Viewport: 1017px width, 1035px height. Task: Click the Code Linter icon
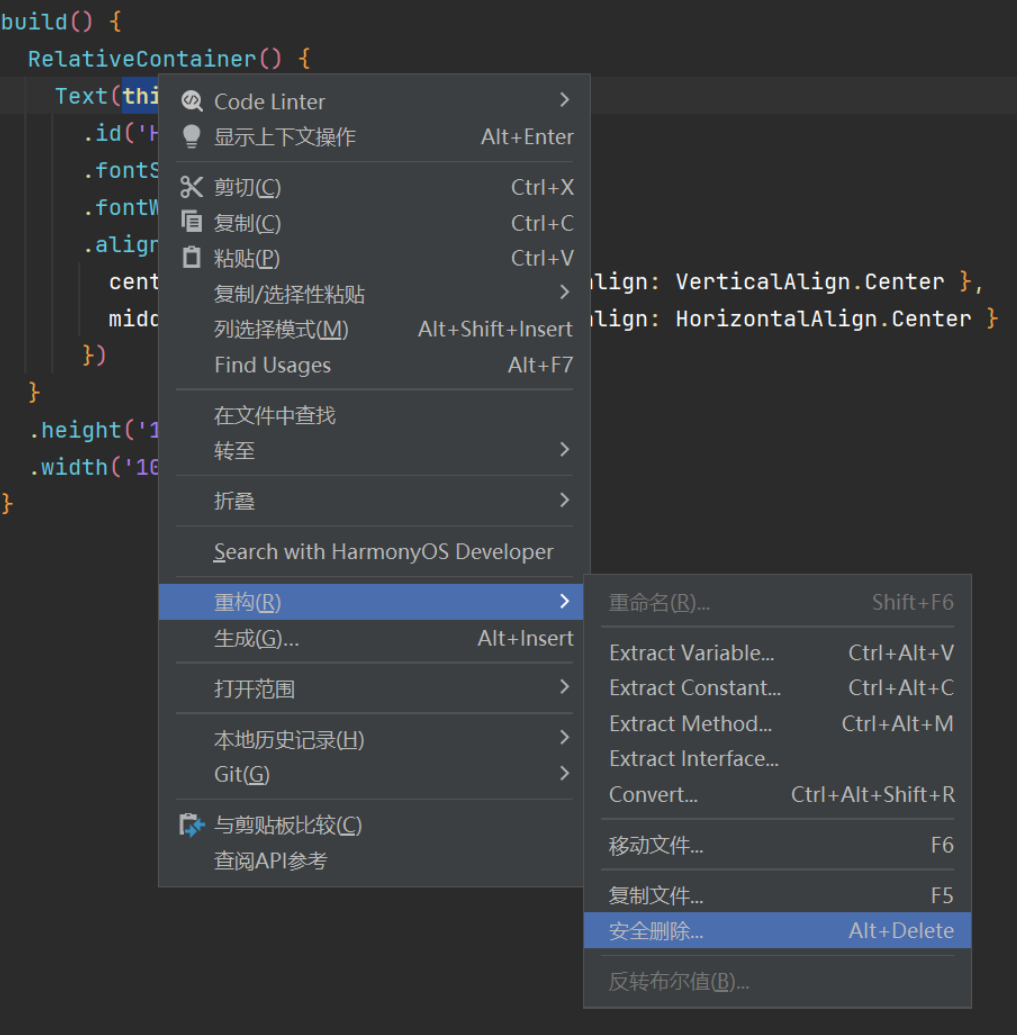[x=191, y=101]
